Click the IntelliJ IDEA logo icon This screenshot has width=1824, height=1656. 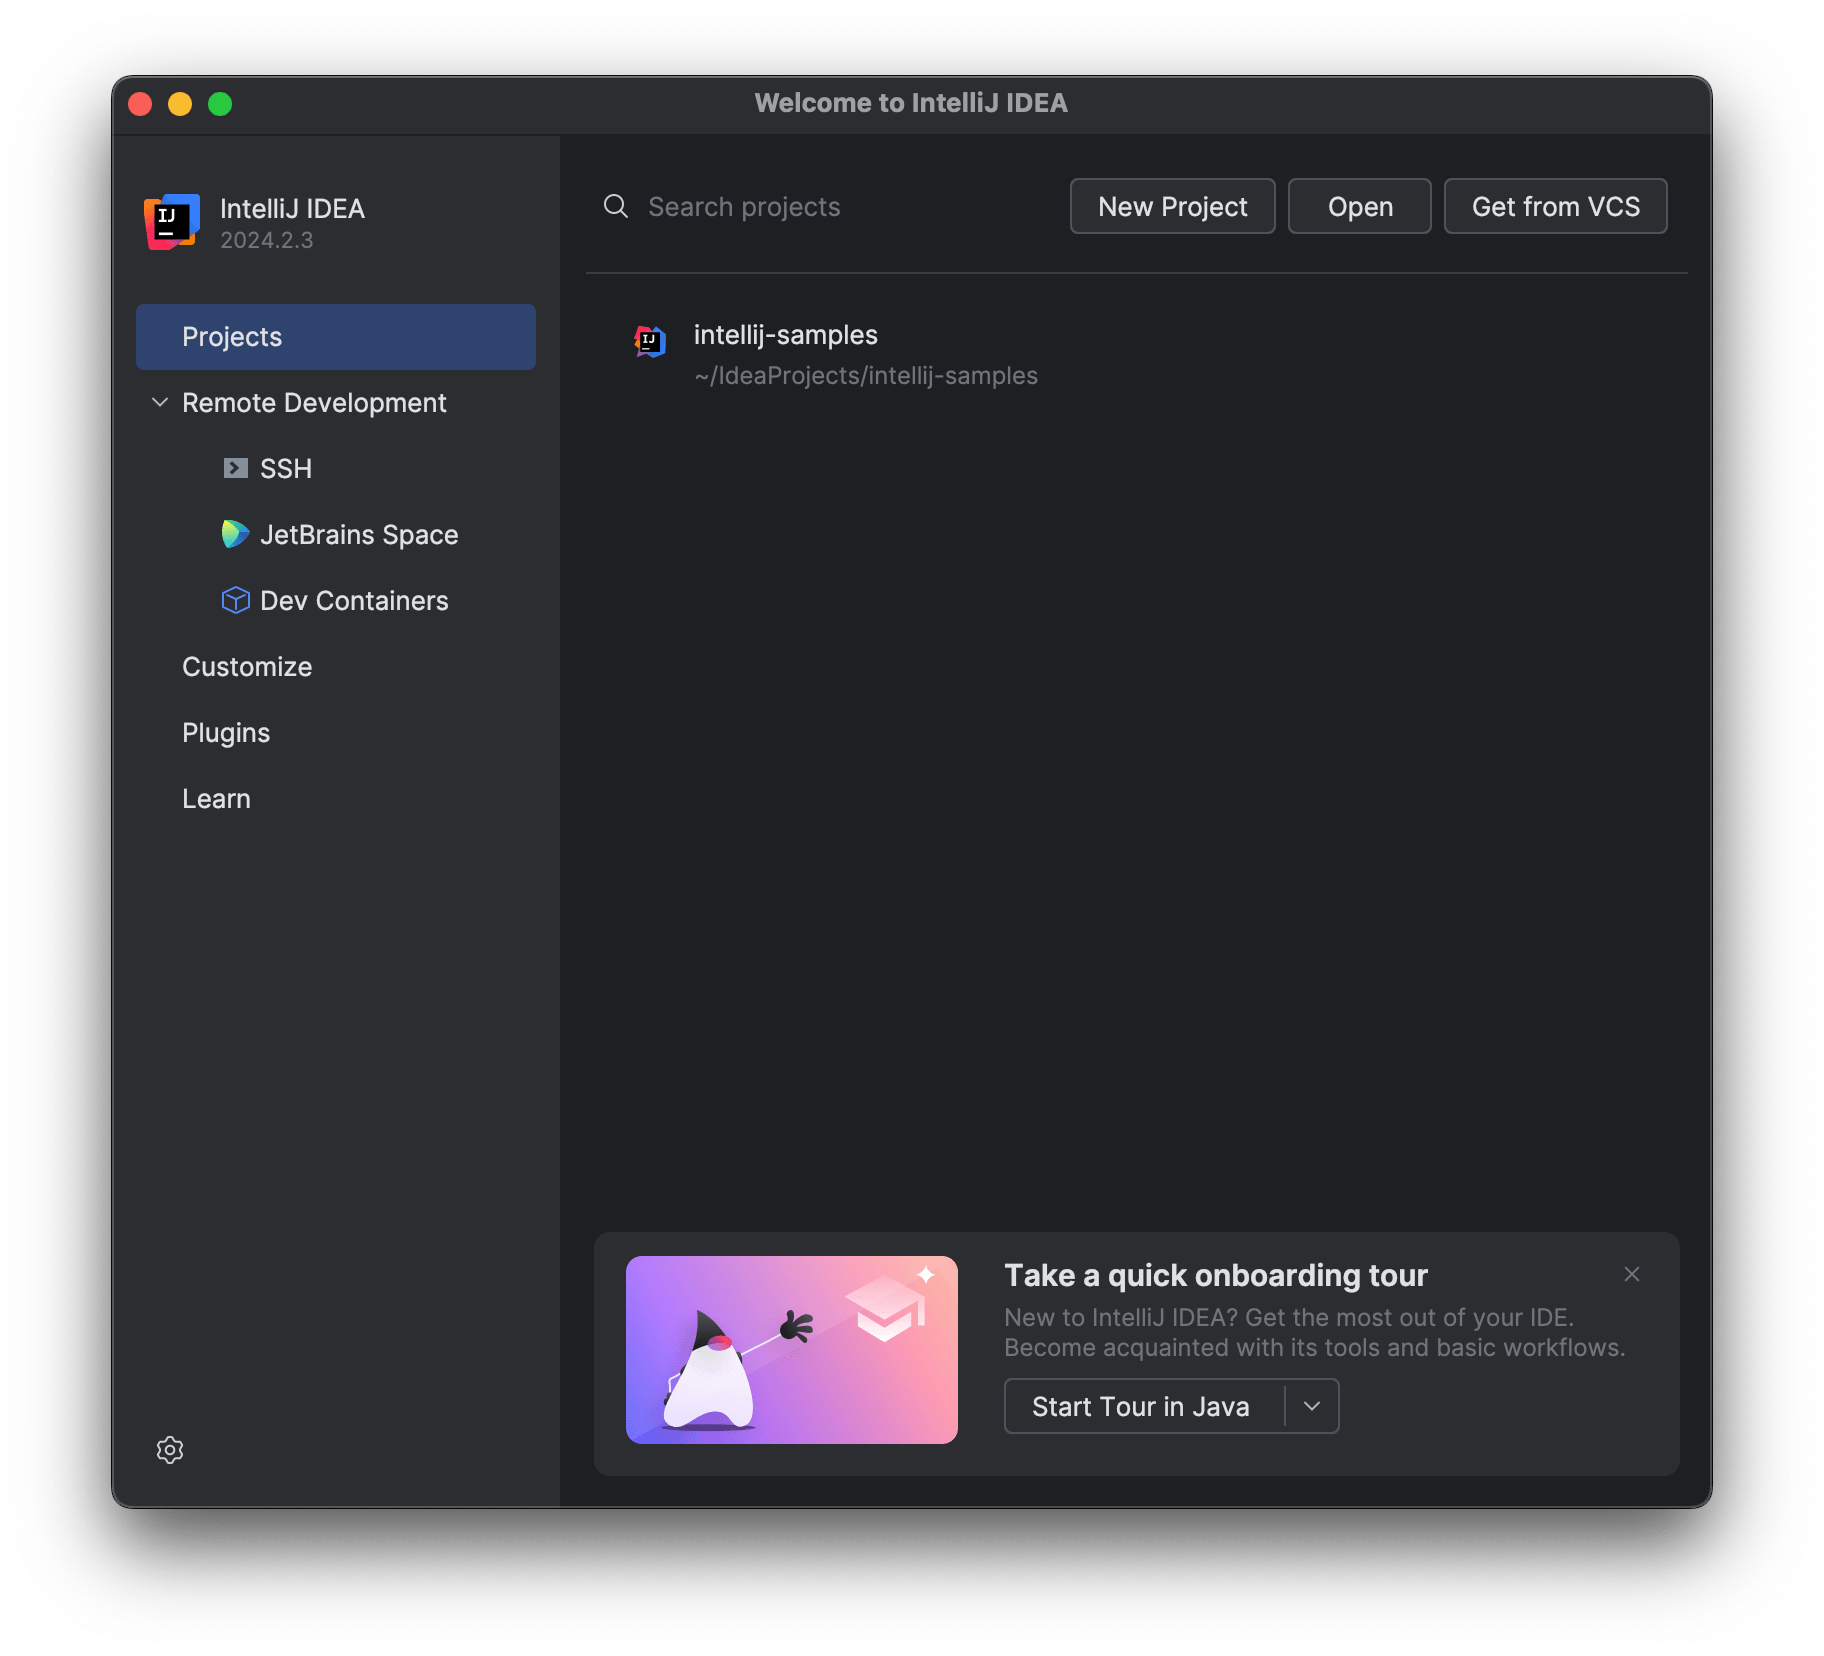(x=170, y=222)
